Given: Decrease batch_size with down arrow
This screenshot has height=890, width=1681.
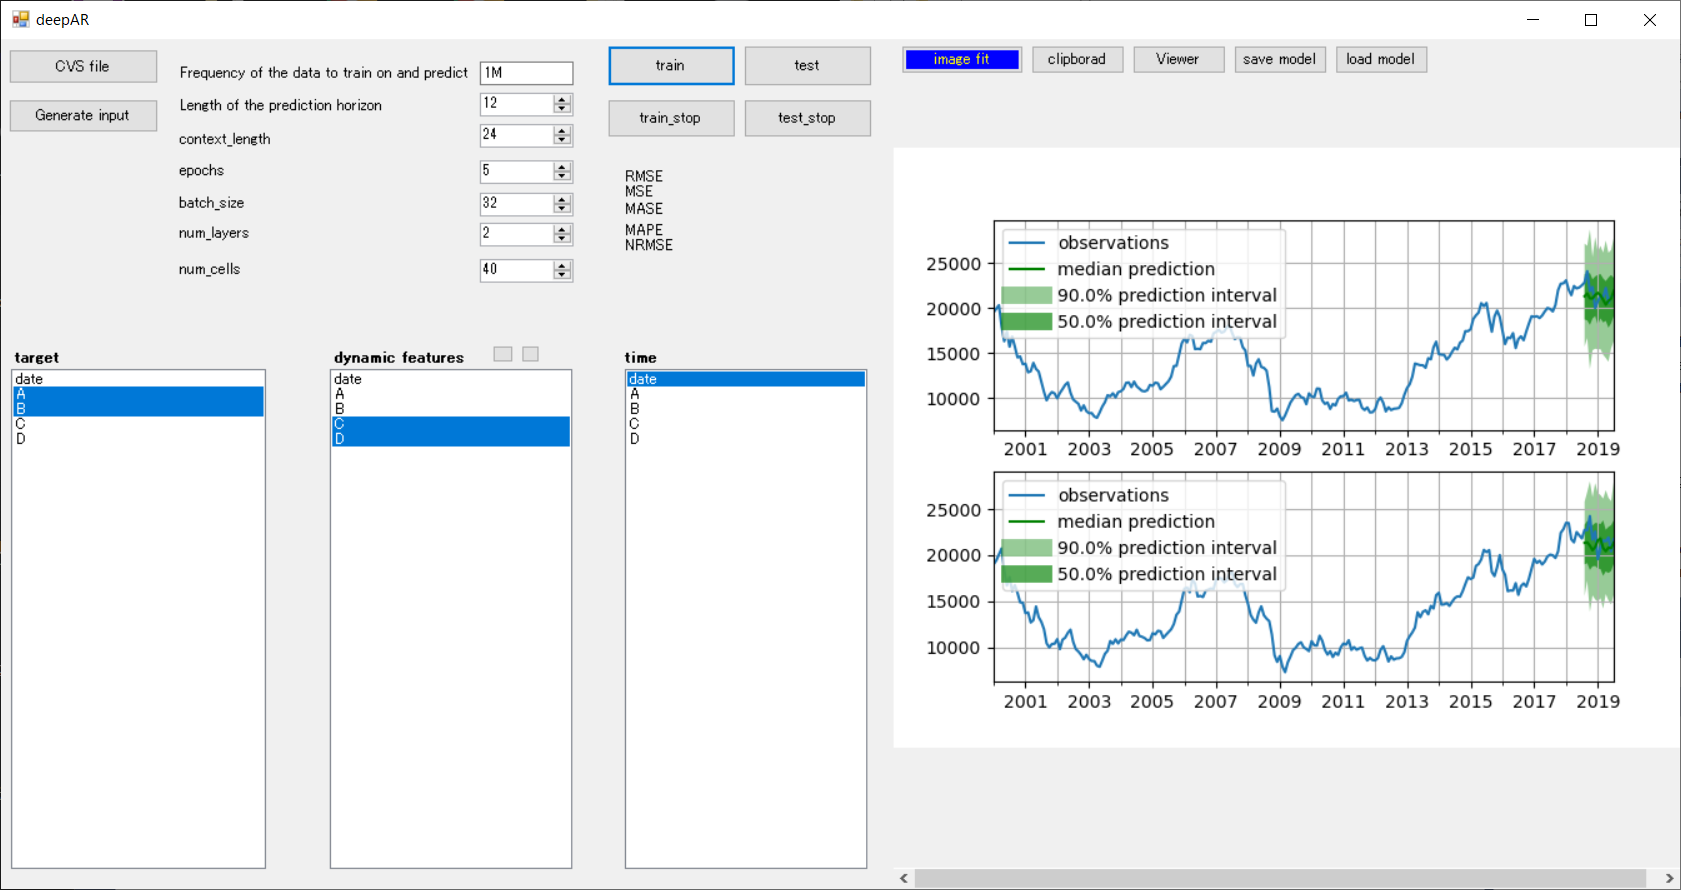Looking at the screenshot, I should [562, 208].
